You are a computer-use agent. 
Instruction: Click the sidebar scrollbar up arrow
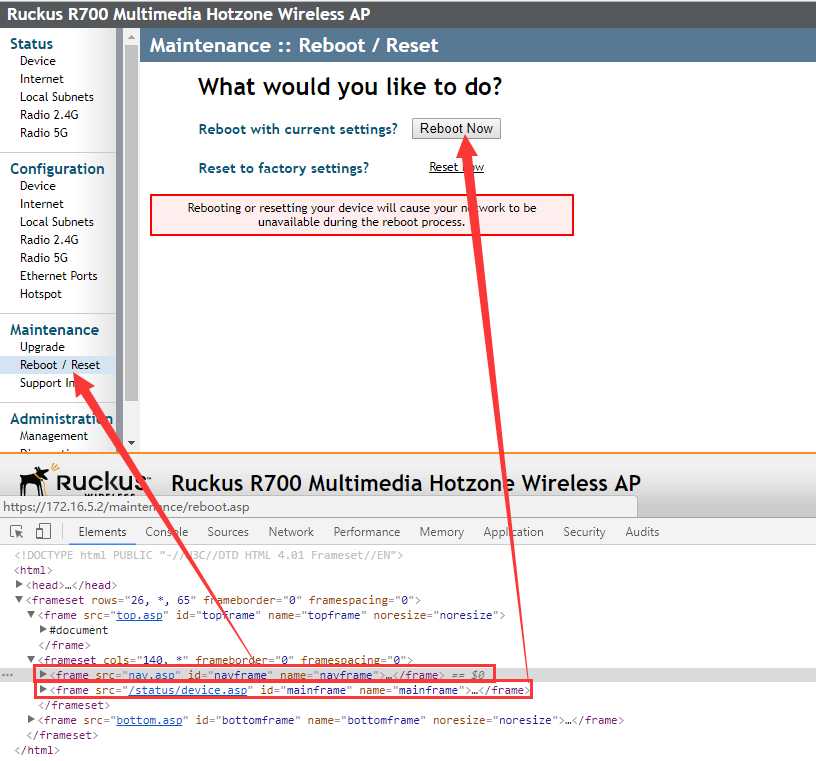132,37
